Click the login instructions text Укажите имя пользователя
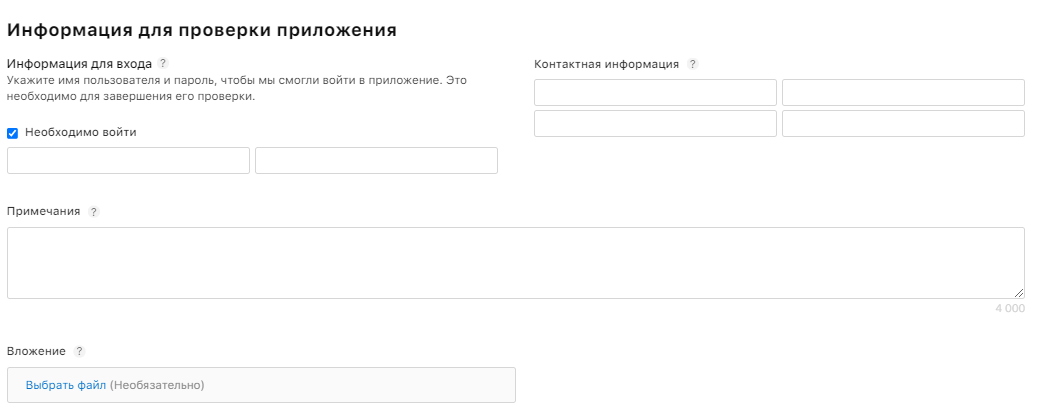This screenshot has width=1057, height=416. 237,88
